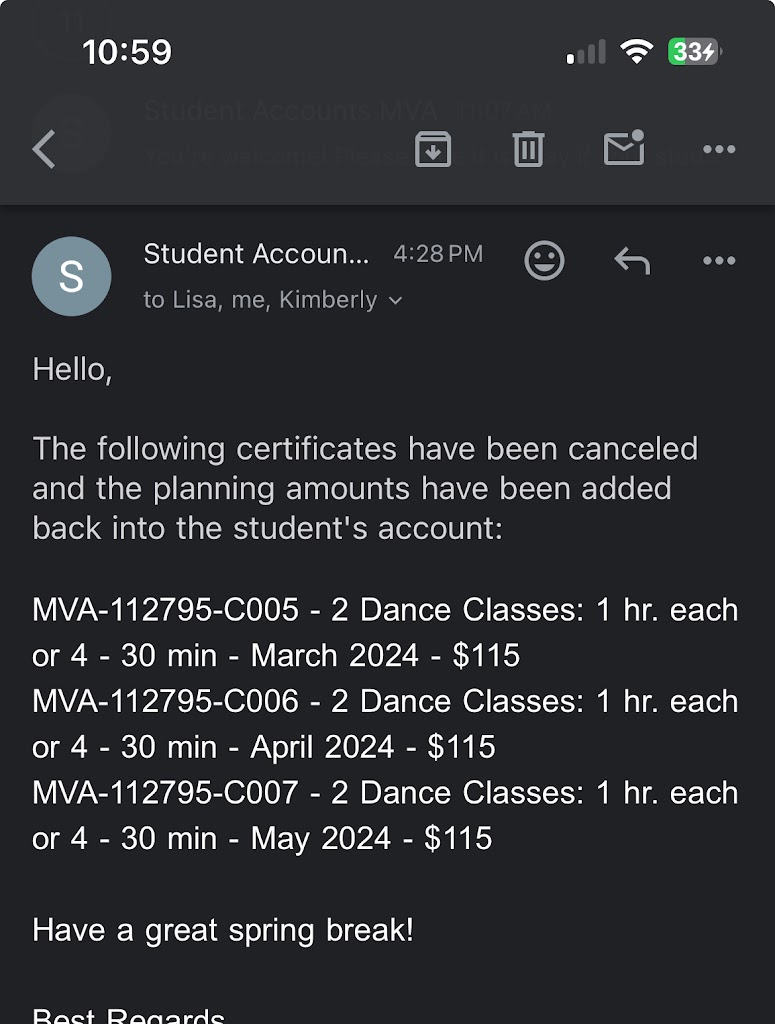Screen dimensions: 775x1024
Task: Expand recipient details with the chevron
Action: [396, 301]
